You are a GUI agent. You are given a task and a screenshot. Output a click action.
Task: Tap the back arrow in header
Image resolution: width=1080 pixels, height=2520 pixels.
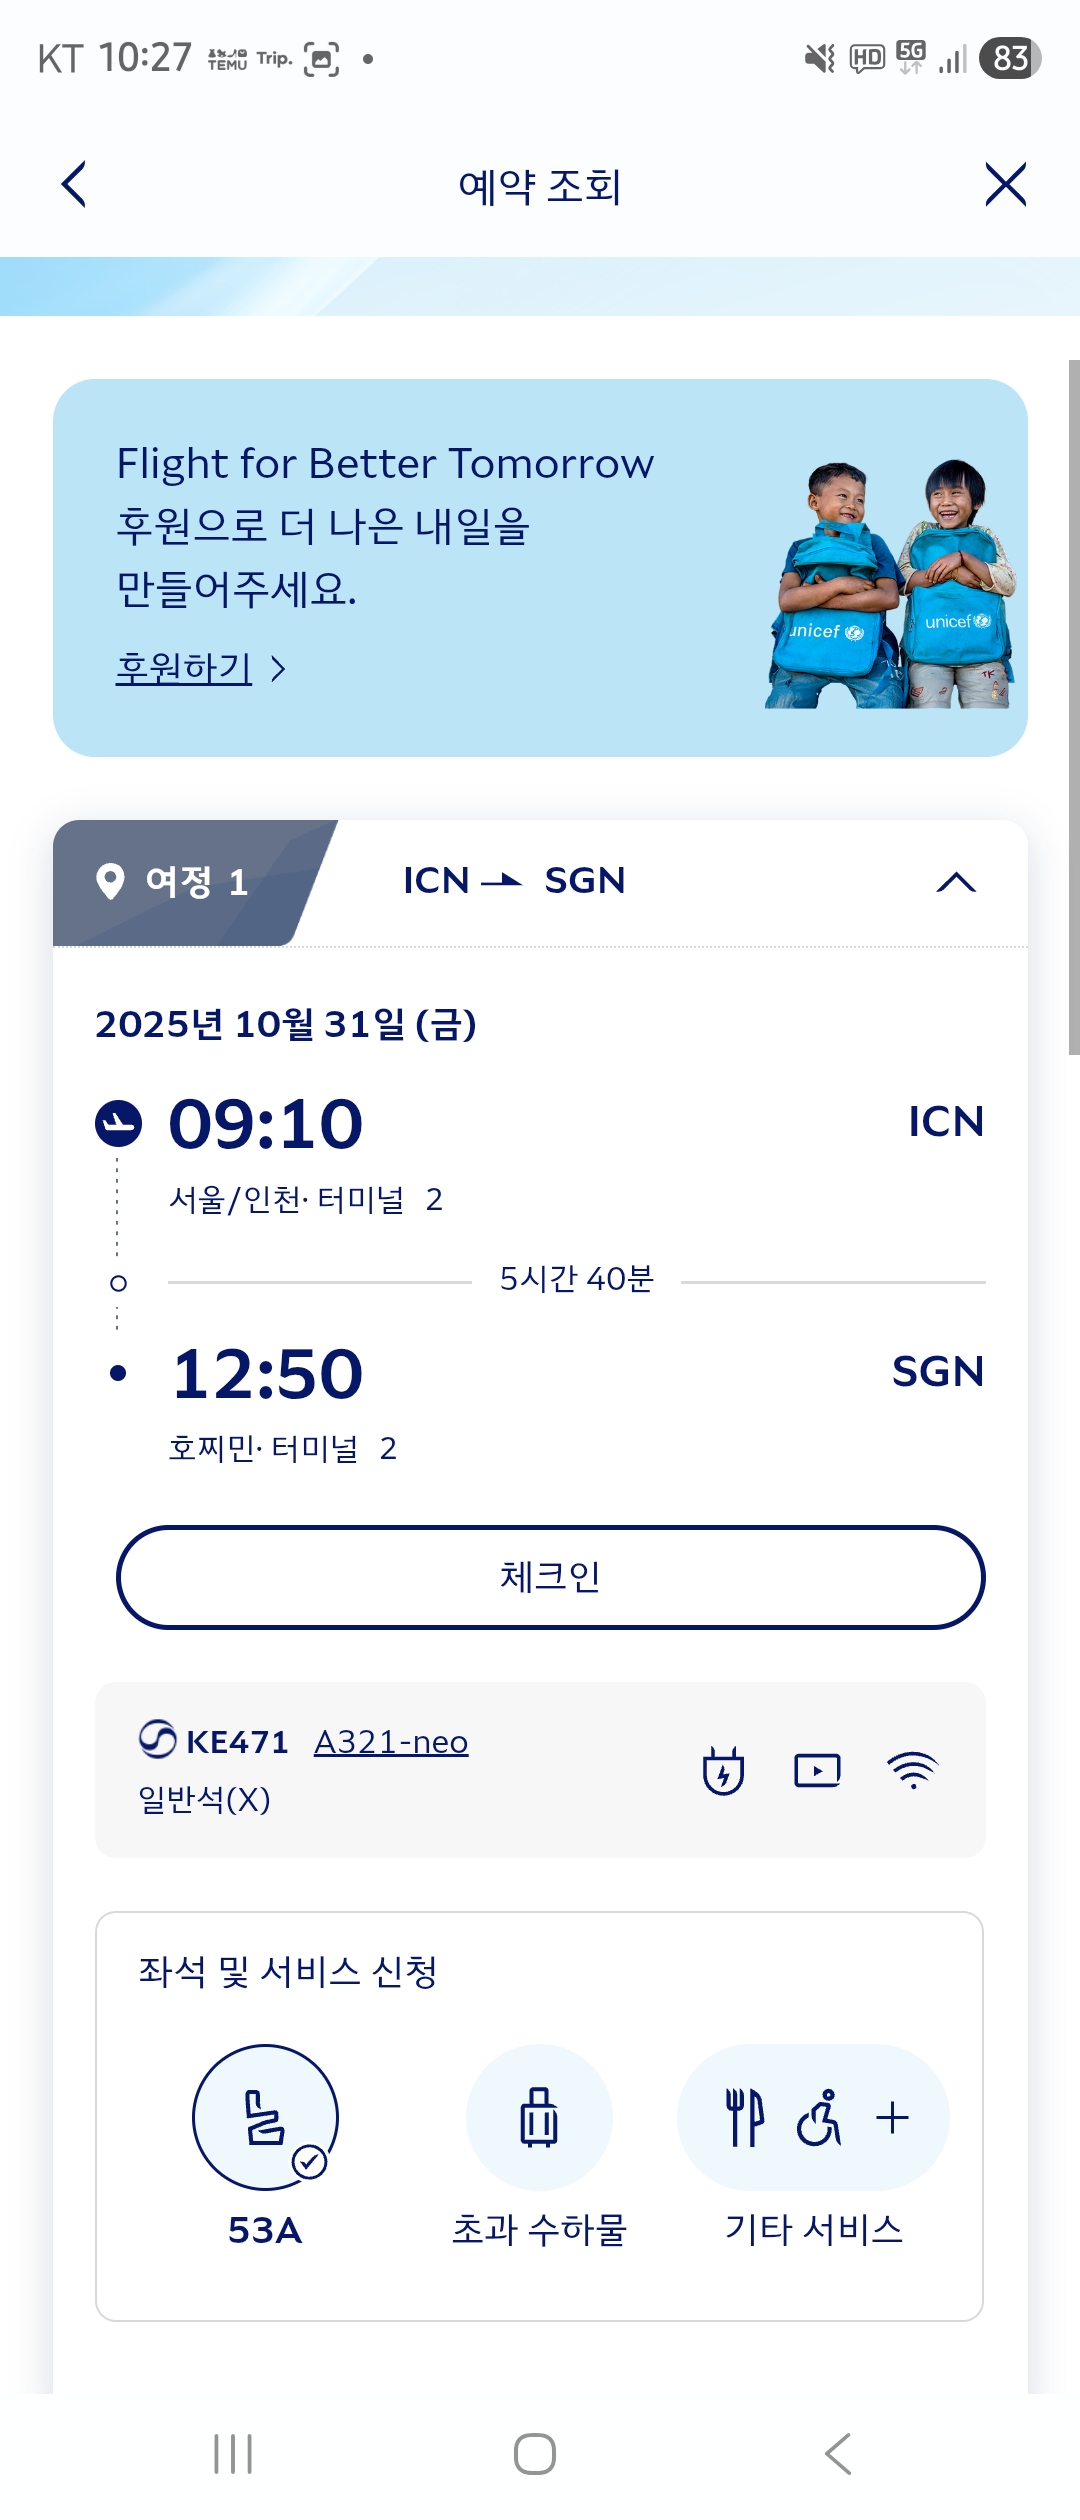(x=74, y=185)
